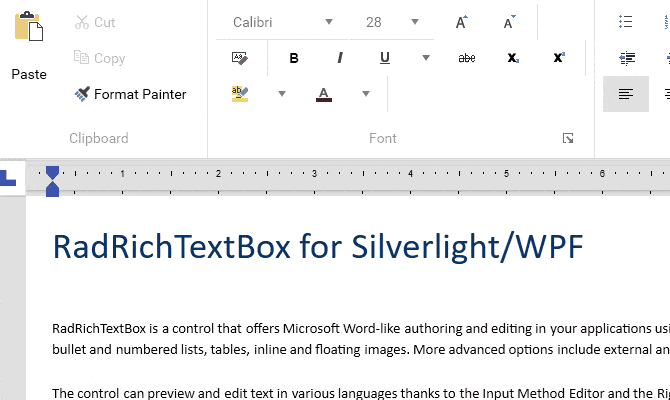Expand the underline style dropdown arrow
Image resolution: width=670 pixels, height=400 pixels.
click(426, 58)
